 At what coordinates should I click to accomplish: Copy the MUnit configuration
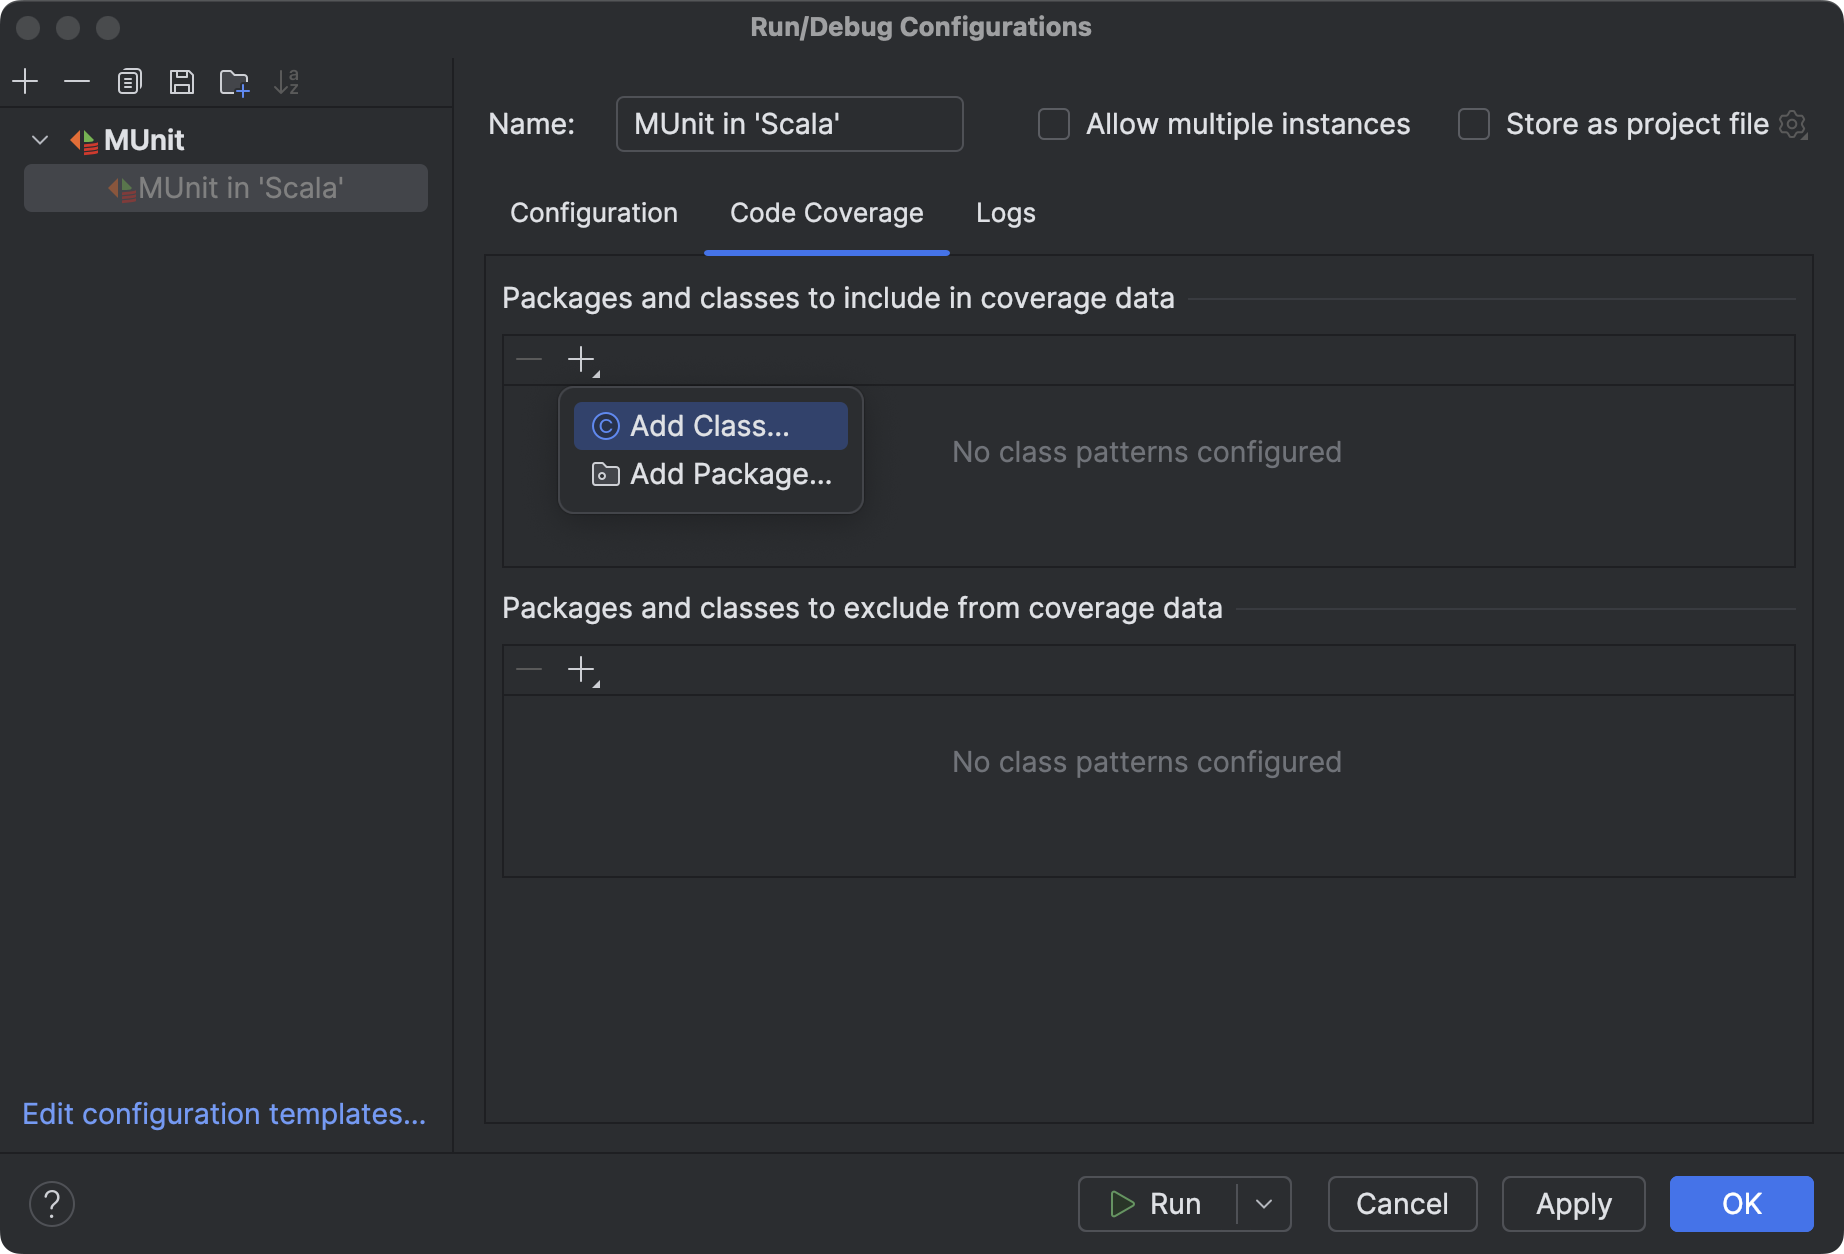tap(129, 81)
